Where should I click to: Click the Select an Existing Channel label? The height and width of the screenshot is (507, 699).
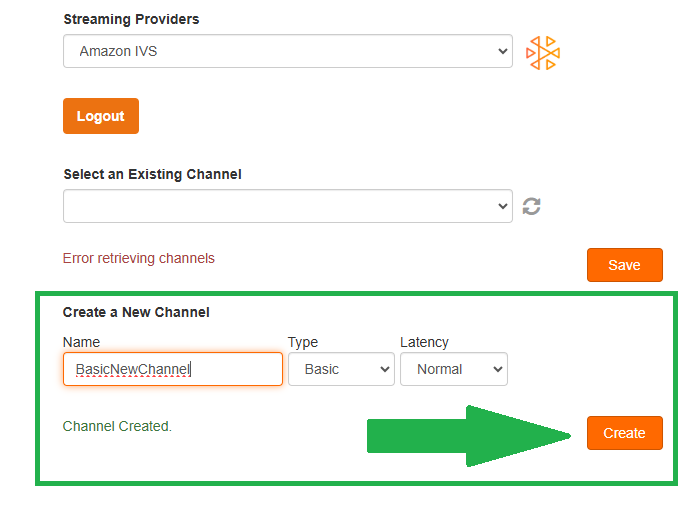(x=152, y=174)
